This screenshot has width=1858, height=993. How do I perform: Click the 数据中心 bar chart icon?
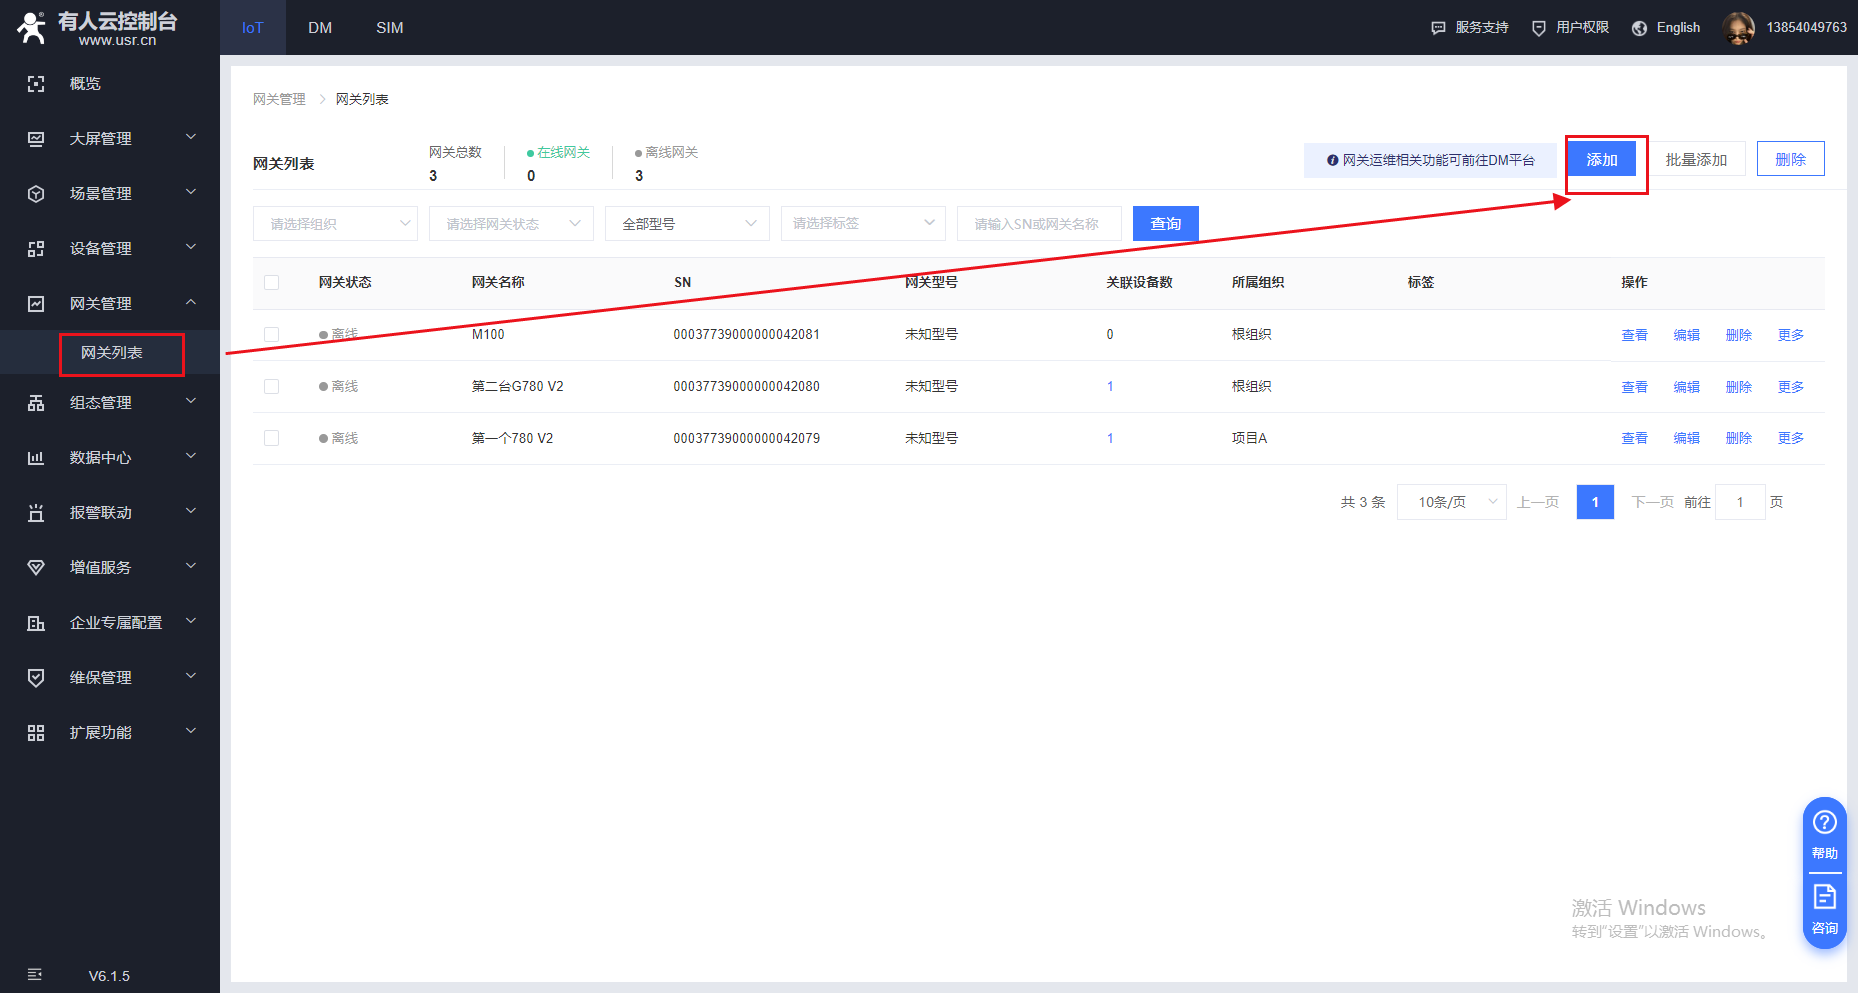pos(36,458)
